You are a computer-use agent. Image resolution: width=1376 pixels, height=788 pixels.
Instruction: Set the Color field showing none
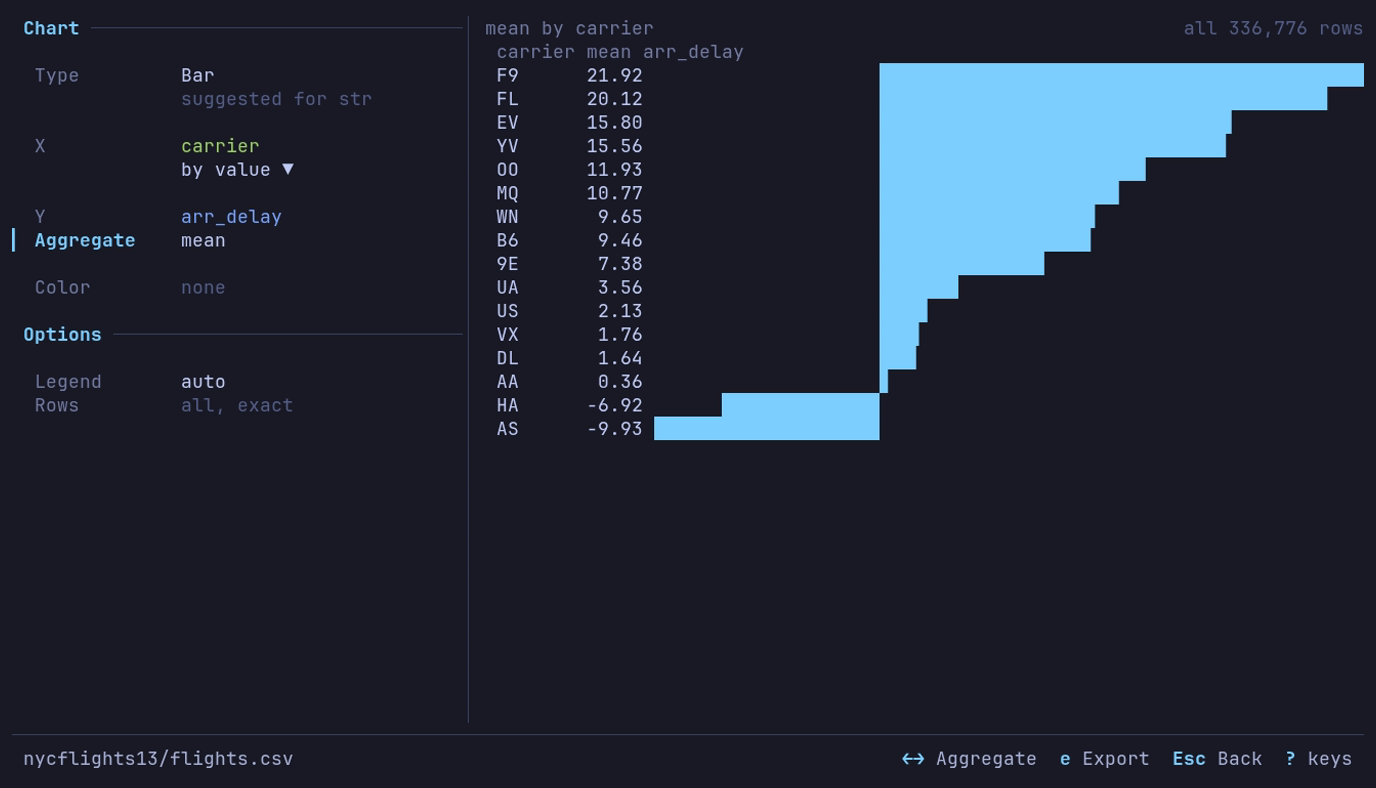203,288
